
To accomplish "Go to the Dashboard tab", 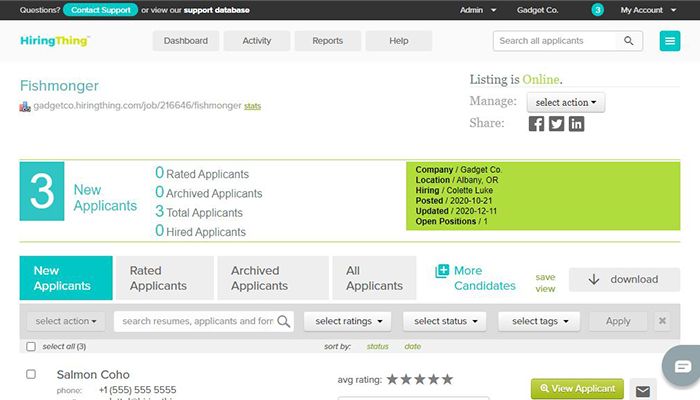I will [186, 41].
